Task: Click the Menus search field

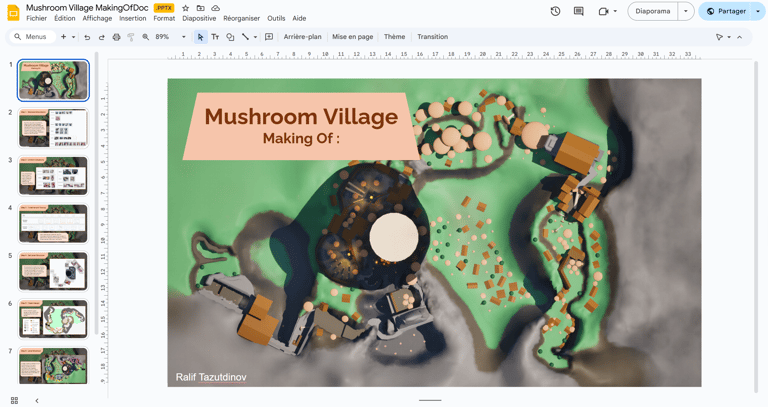Action: (x=33, y=37)
